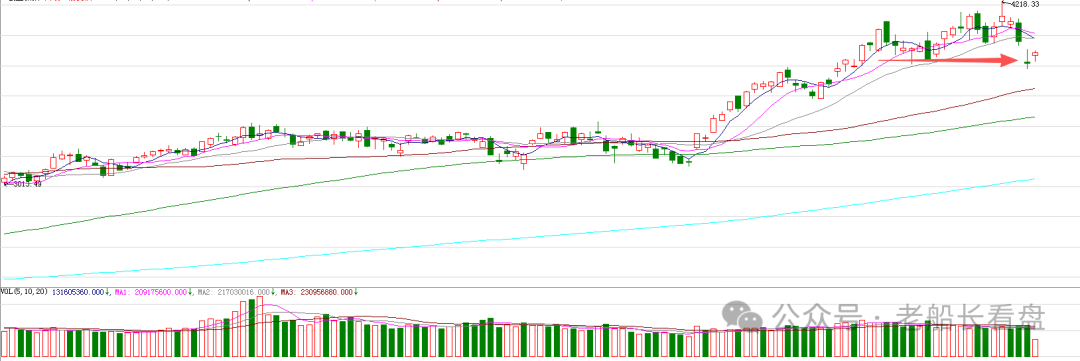
Task: Select the most recent candlestick on the chart
Action: pyautogui.click(x=1035, y=56)
